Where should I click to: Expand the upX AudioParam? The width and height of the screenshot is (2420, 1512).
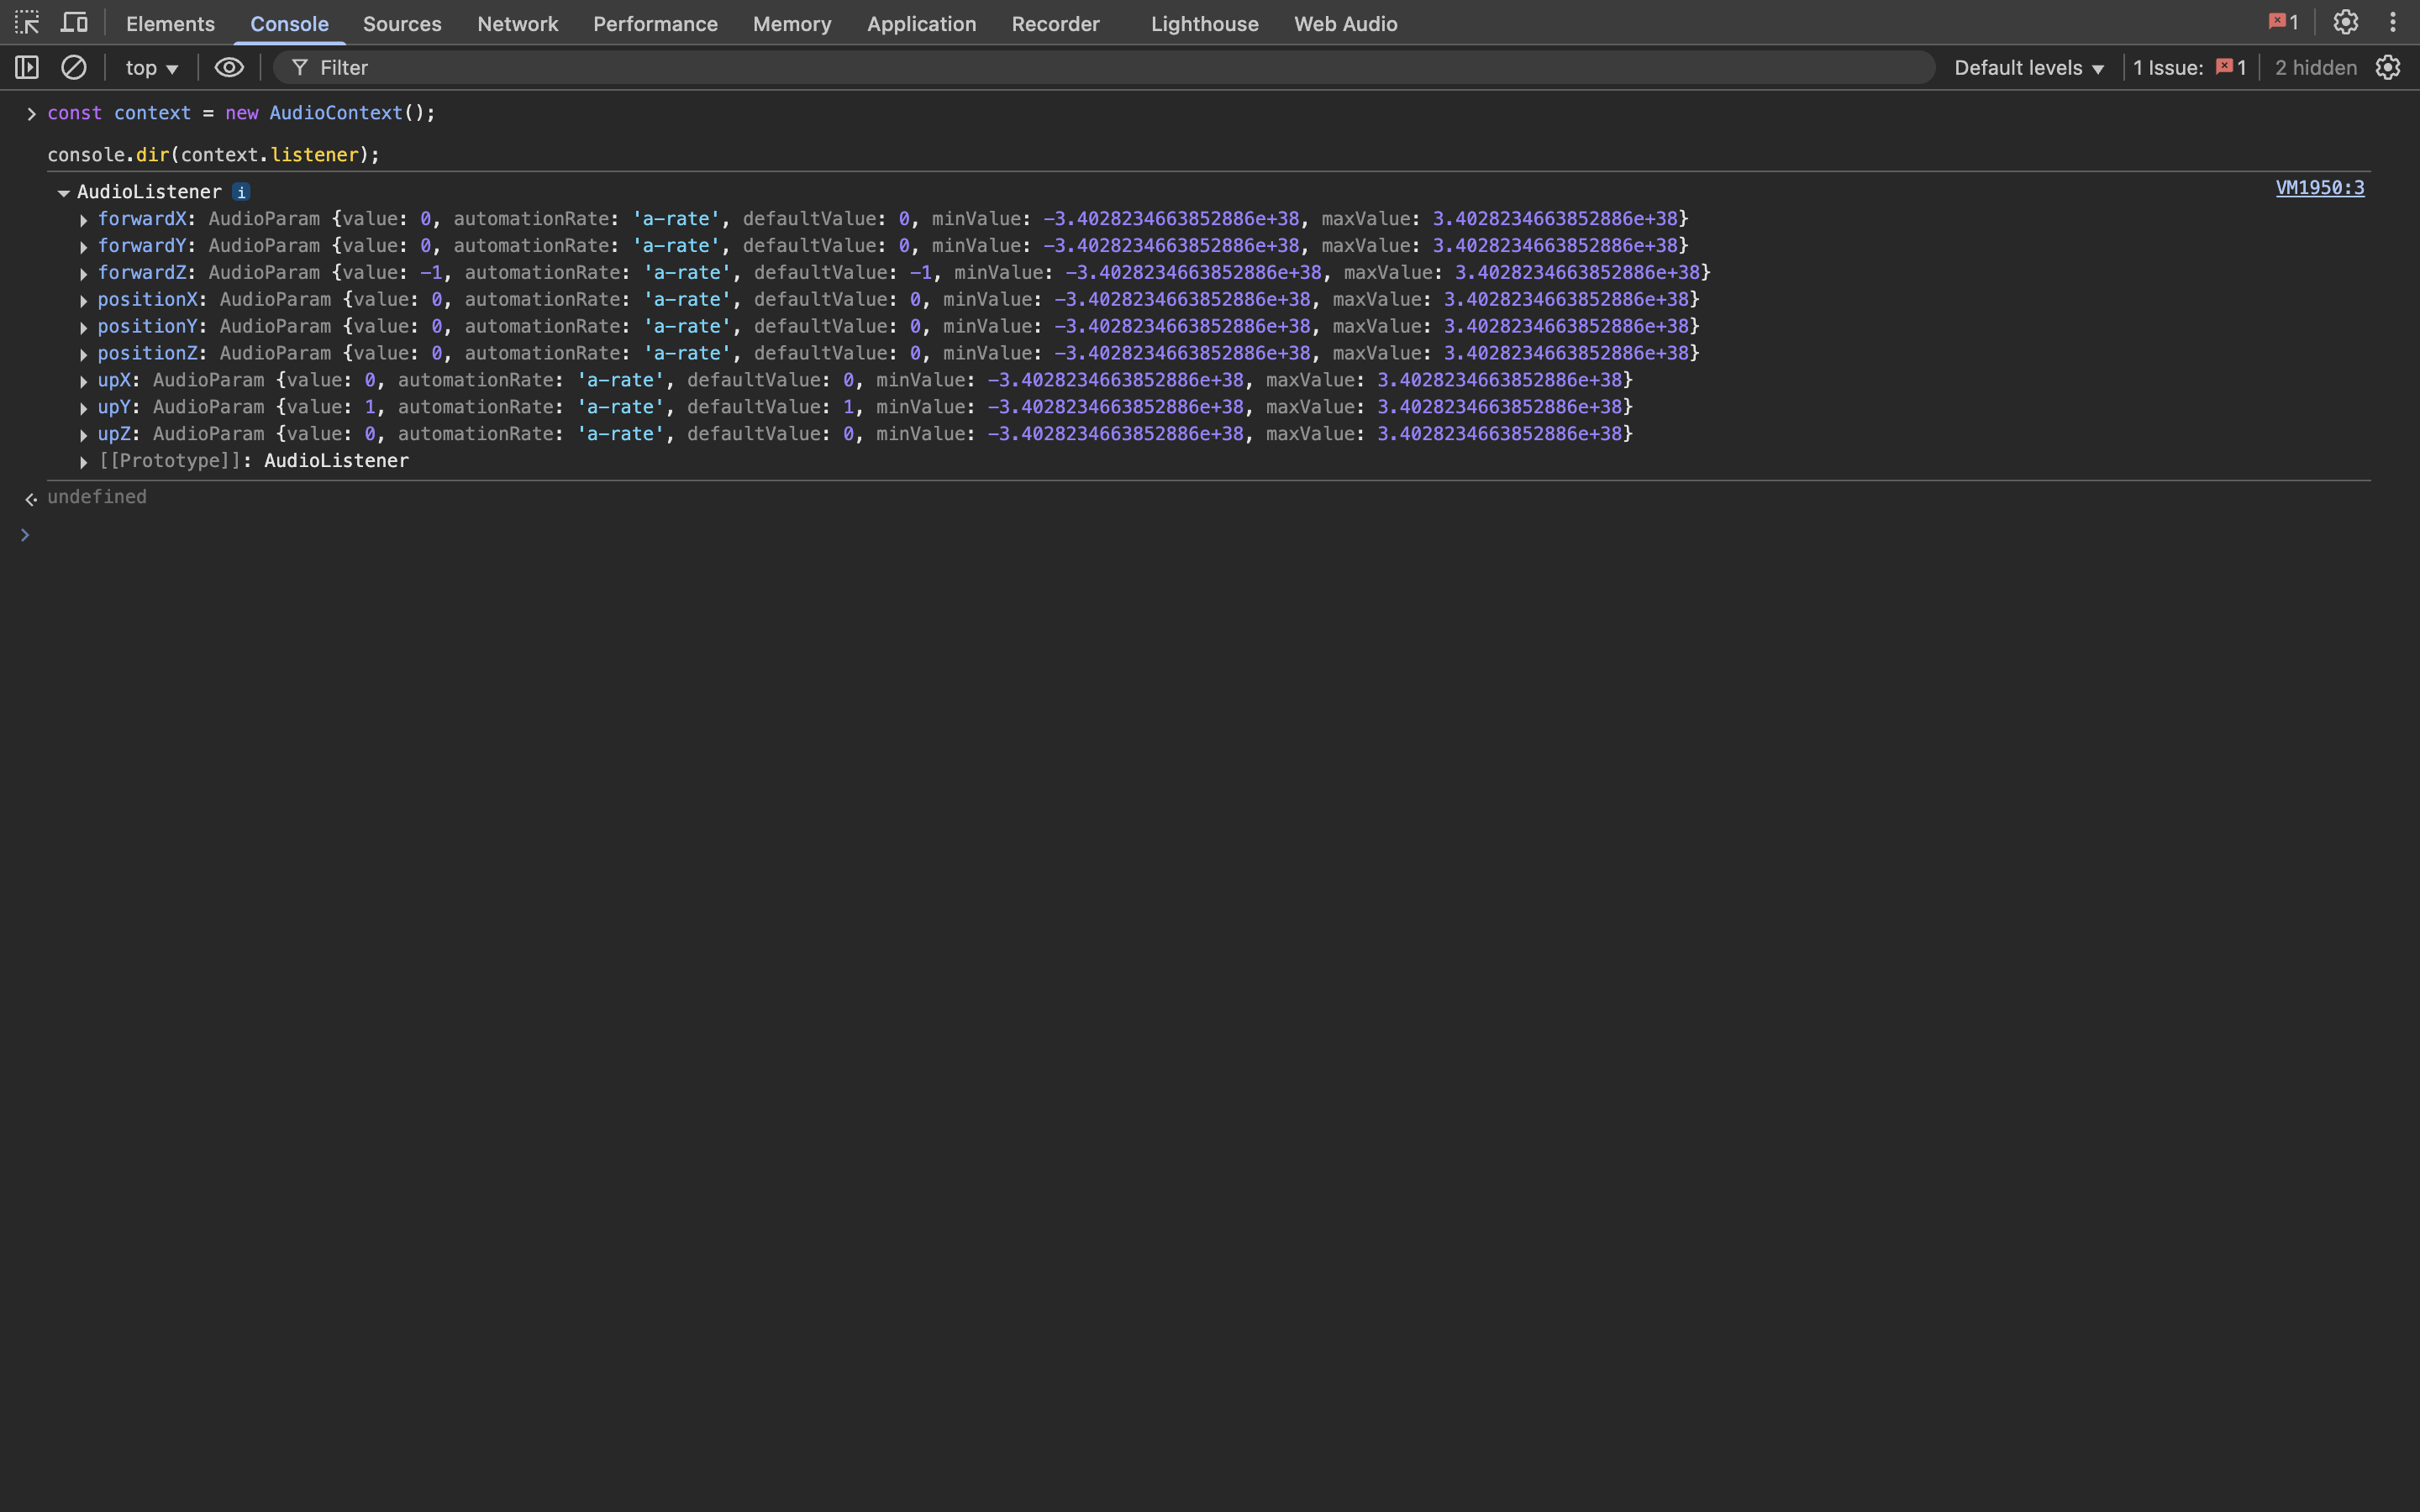point(84,382)
